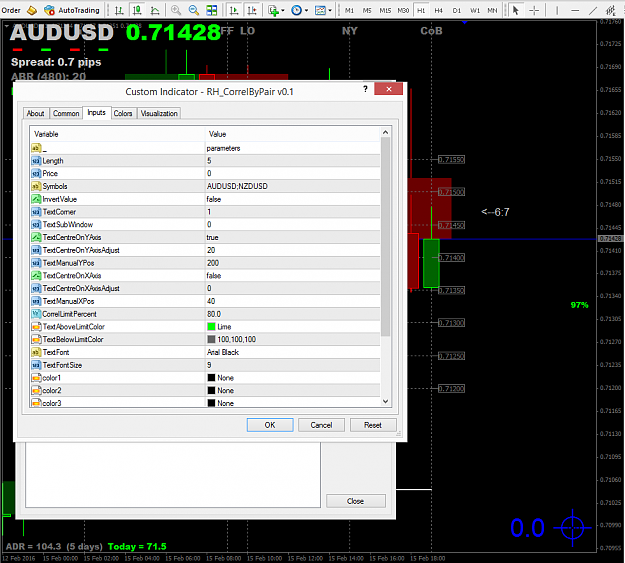Click the Reset button
This screenshot has height=563, width=625.
click(373, 425)
